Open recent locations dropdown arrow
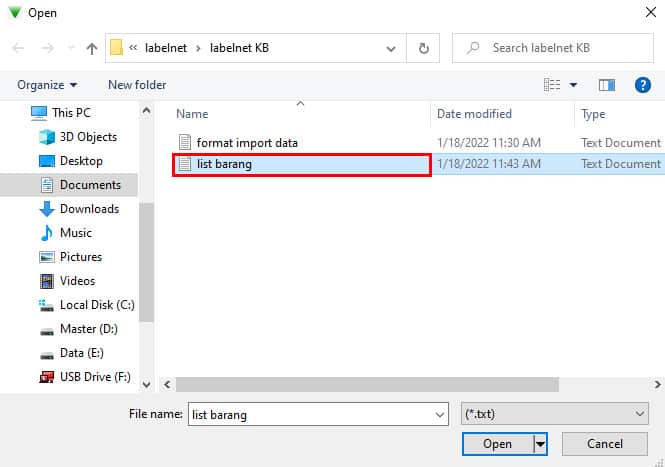665x467 pixels. coord(71,48)
